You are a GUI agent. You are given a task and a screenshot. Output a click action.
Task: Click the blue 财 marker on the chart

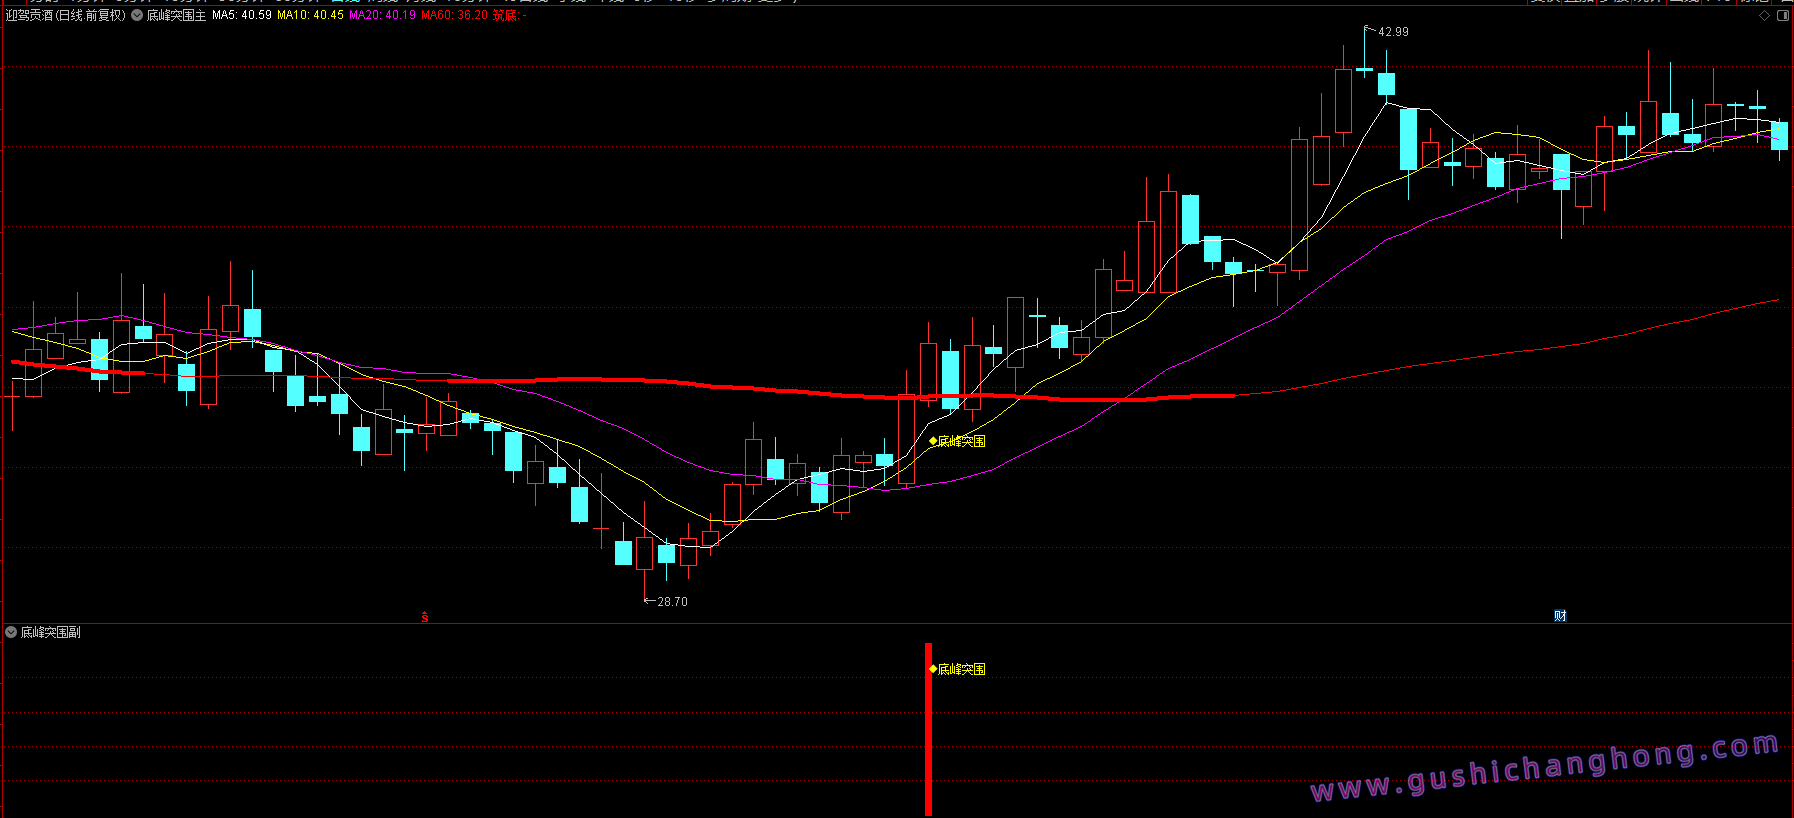pyautogui.click(x=1560, y=616)
